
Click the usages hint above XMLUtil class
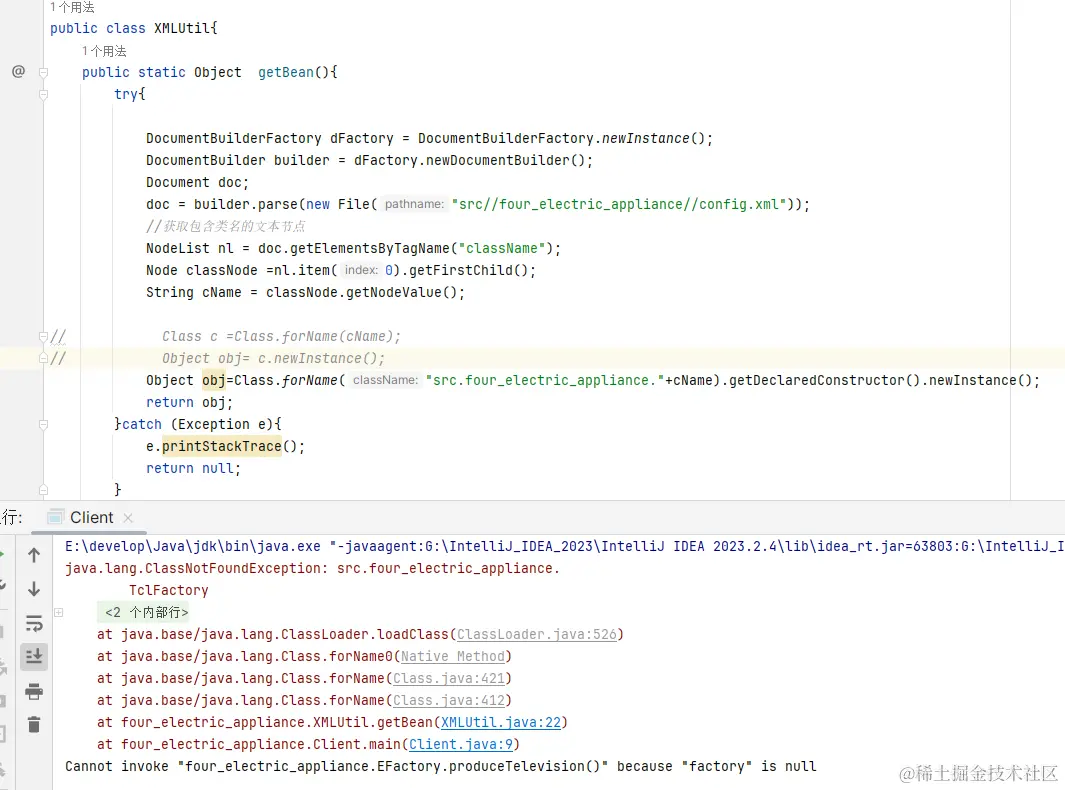[72, 7]
